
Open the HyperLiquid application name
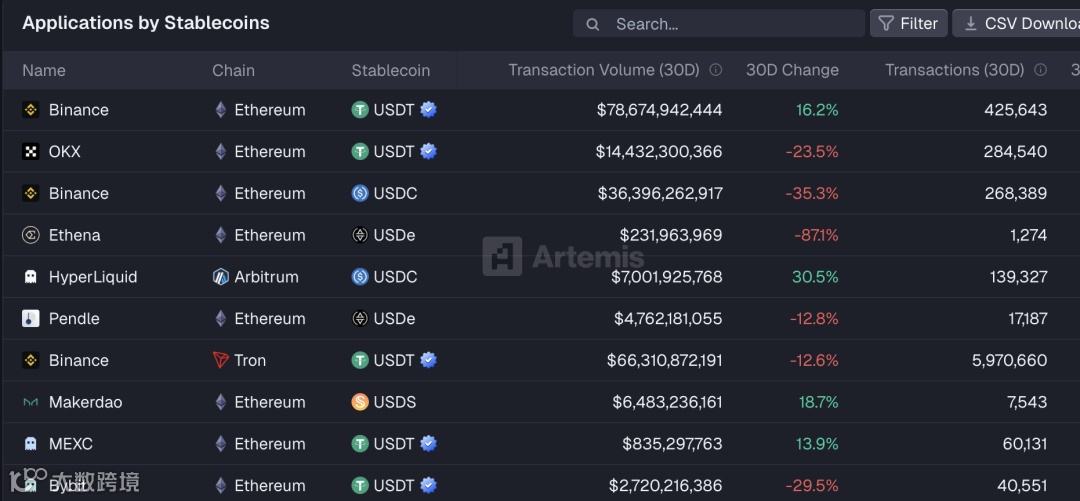tap(93, 277)
